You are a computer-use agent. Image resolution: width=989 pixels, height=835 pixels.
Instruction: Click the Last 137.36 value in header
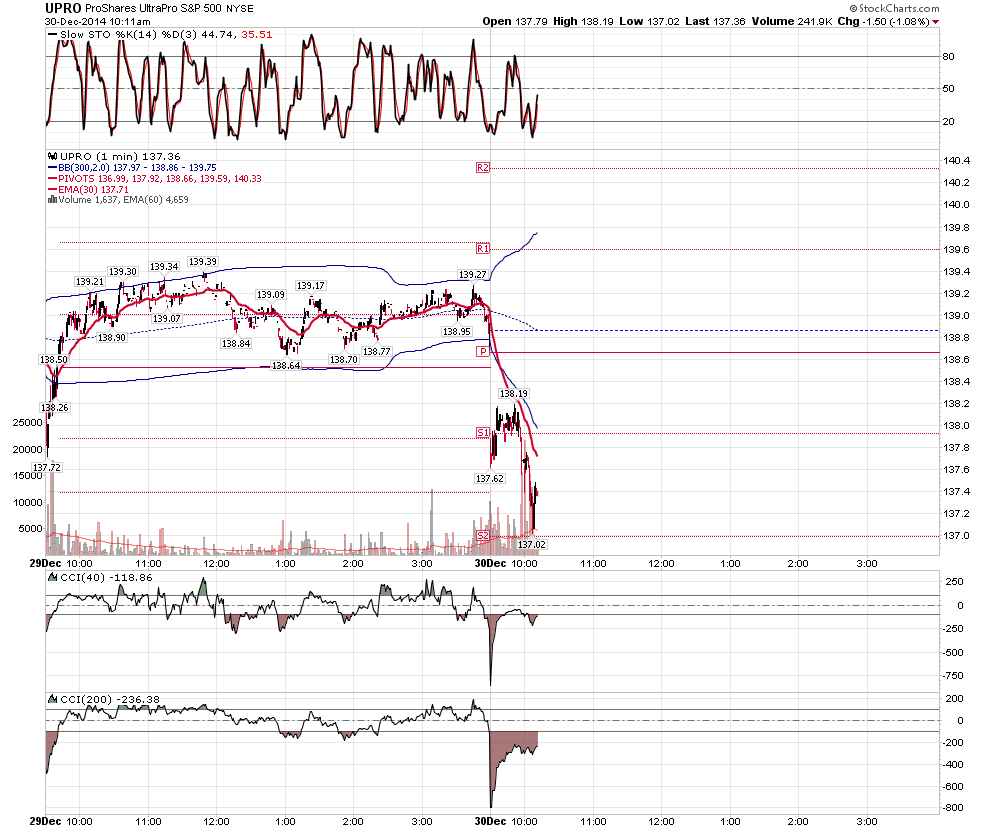point(715,21)
